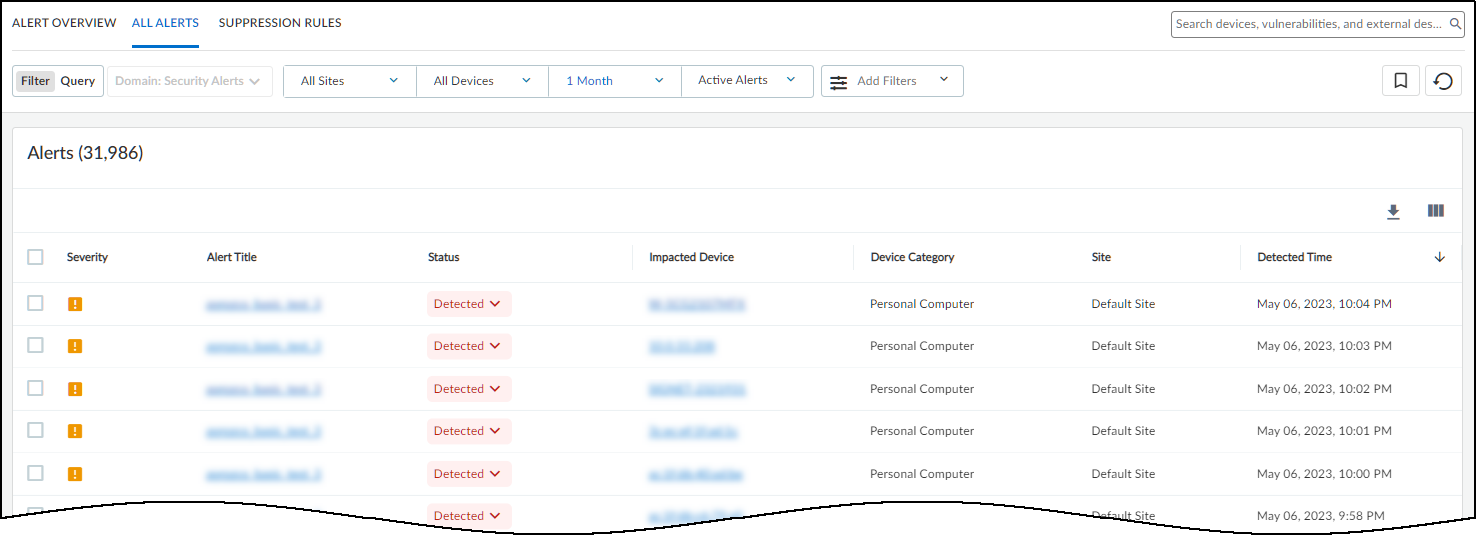The height and width of the screenshot is (536, 1476).
Task: Switch to the Alert Overview tab
Action: [64, 23]
